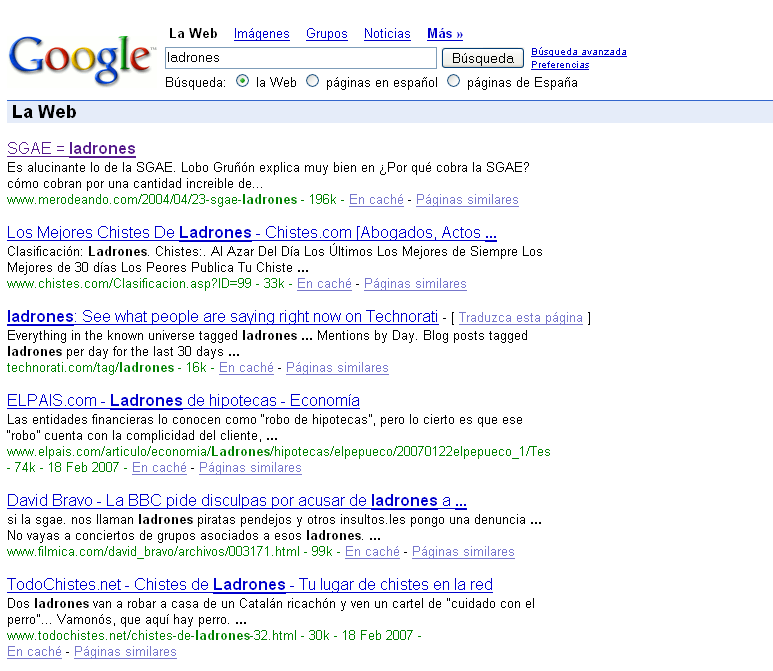Open similar pages for elpais.com result
This screenshot has height=671, width=773.
(250, 467)
